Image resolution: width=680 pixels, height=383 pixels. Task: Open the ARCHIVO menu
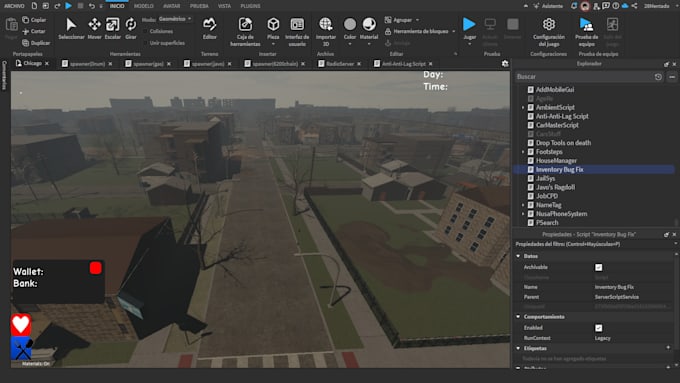pyautogui.click(x=14, y=6)
